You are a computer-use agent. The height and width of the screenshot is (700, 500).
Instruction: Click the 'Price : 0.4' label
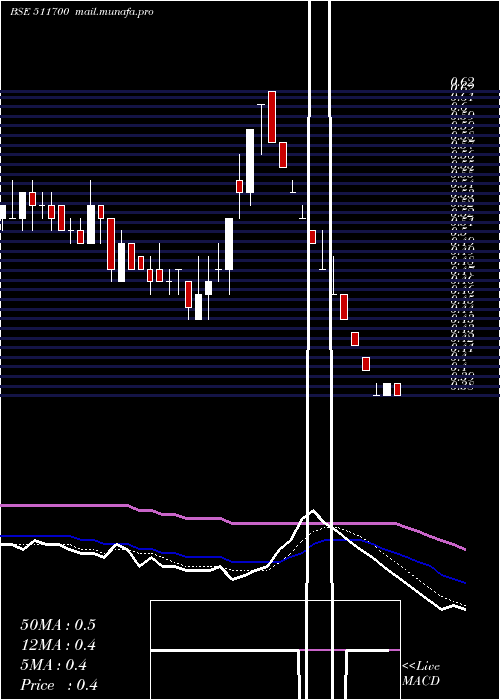[x=59, y=685]
